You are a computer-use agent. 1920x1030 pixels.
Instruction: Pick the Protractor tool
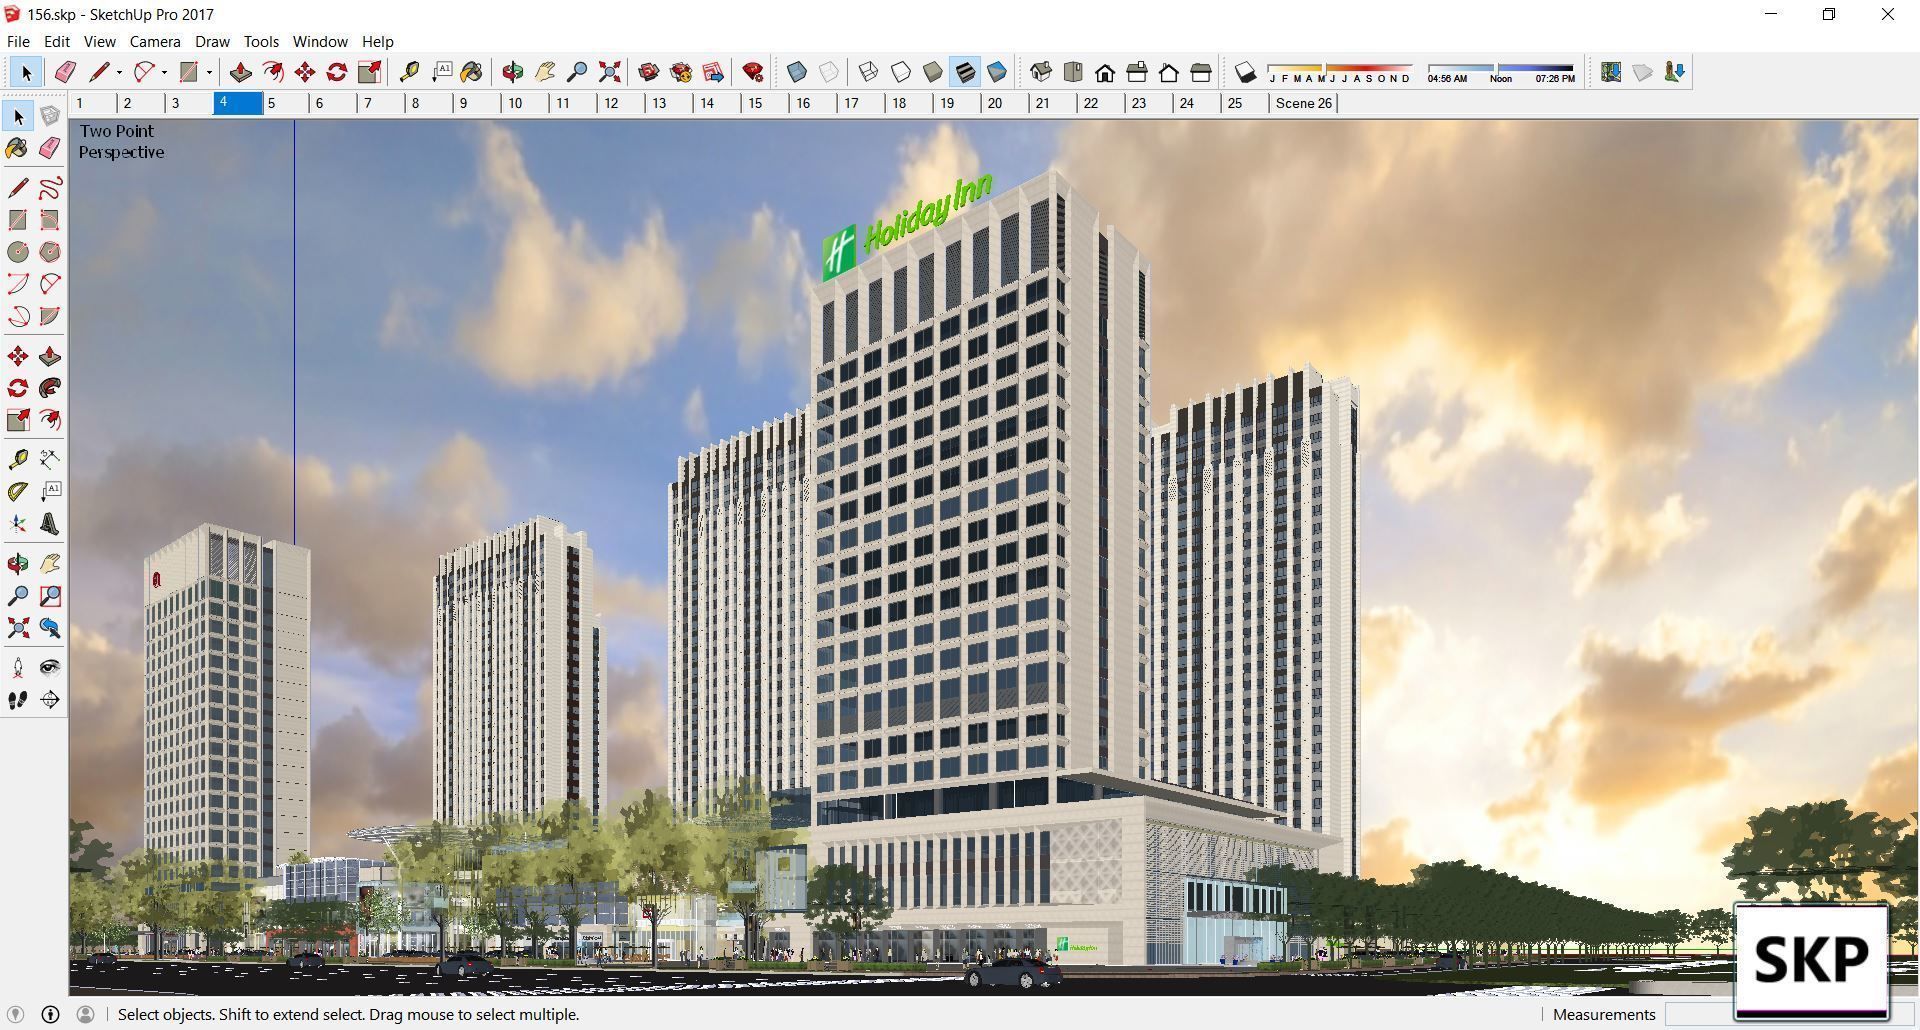tap(18, 492)
